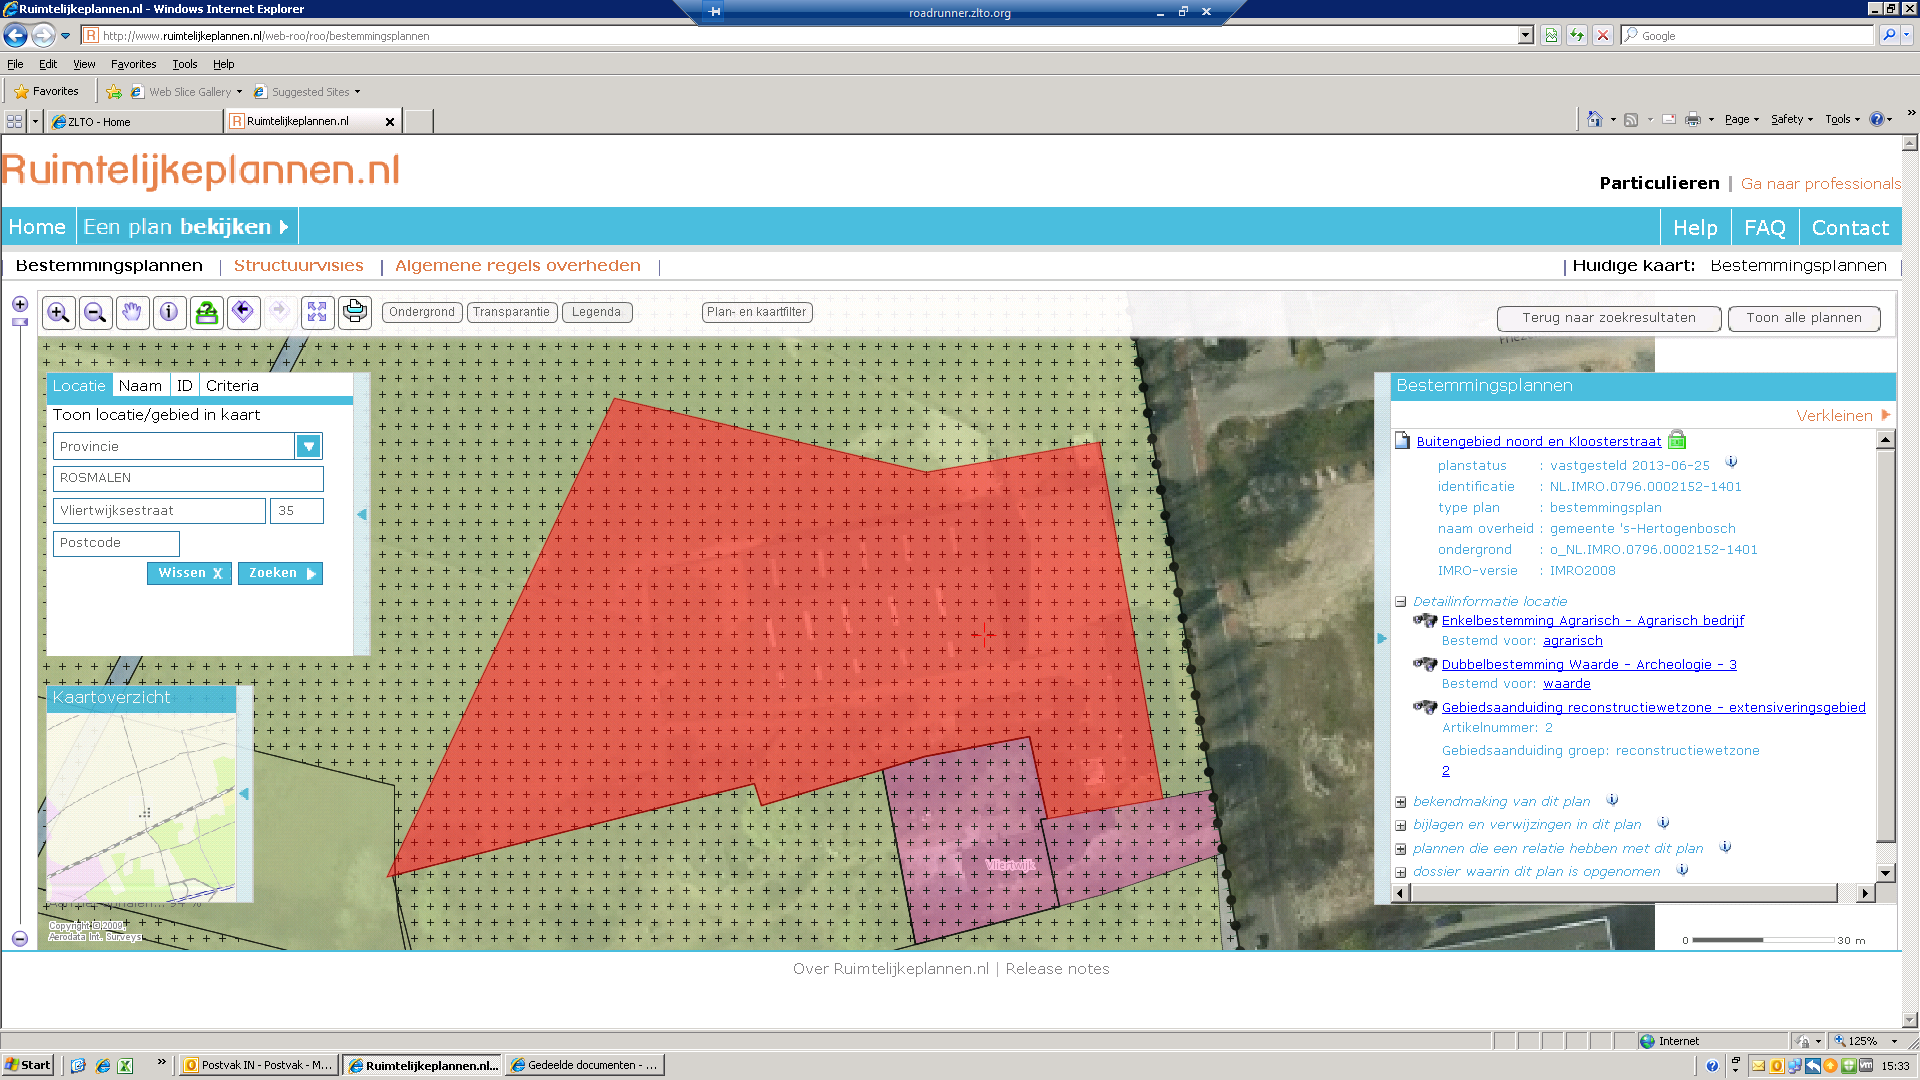The width and height of the screenshot is (1920, 1080).
Task: Switch to ID search tab
Action: (x=185, y=386)
